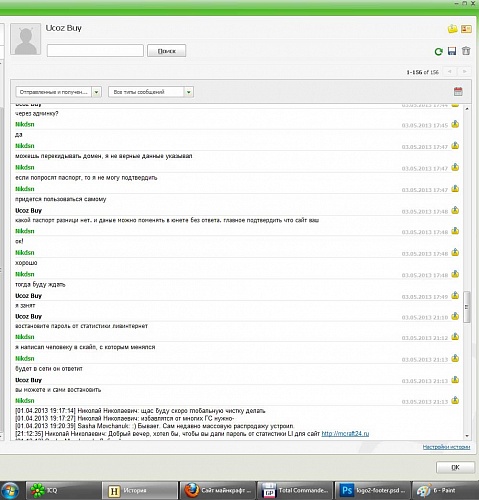Open the 'Все типы сообщений' dropdown
The width and height of the screenshot is (479, 500).
point(151,92)
